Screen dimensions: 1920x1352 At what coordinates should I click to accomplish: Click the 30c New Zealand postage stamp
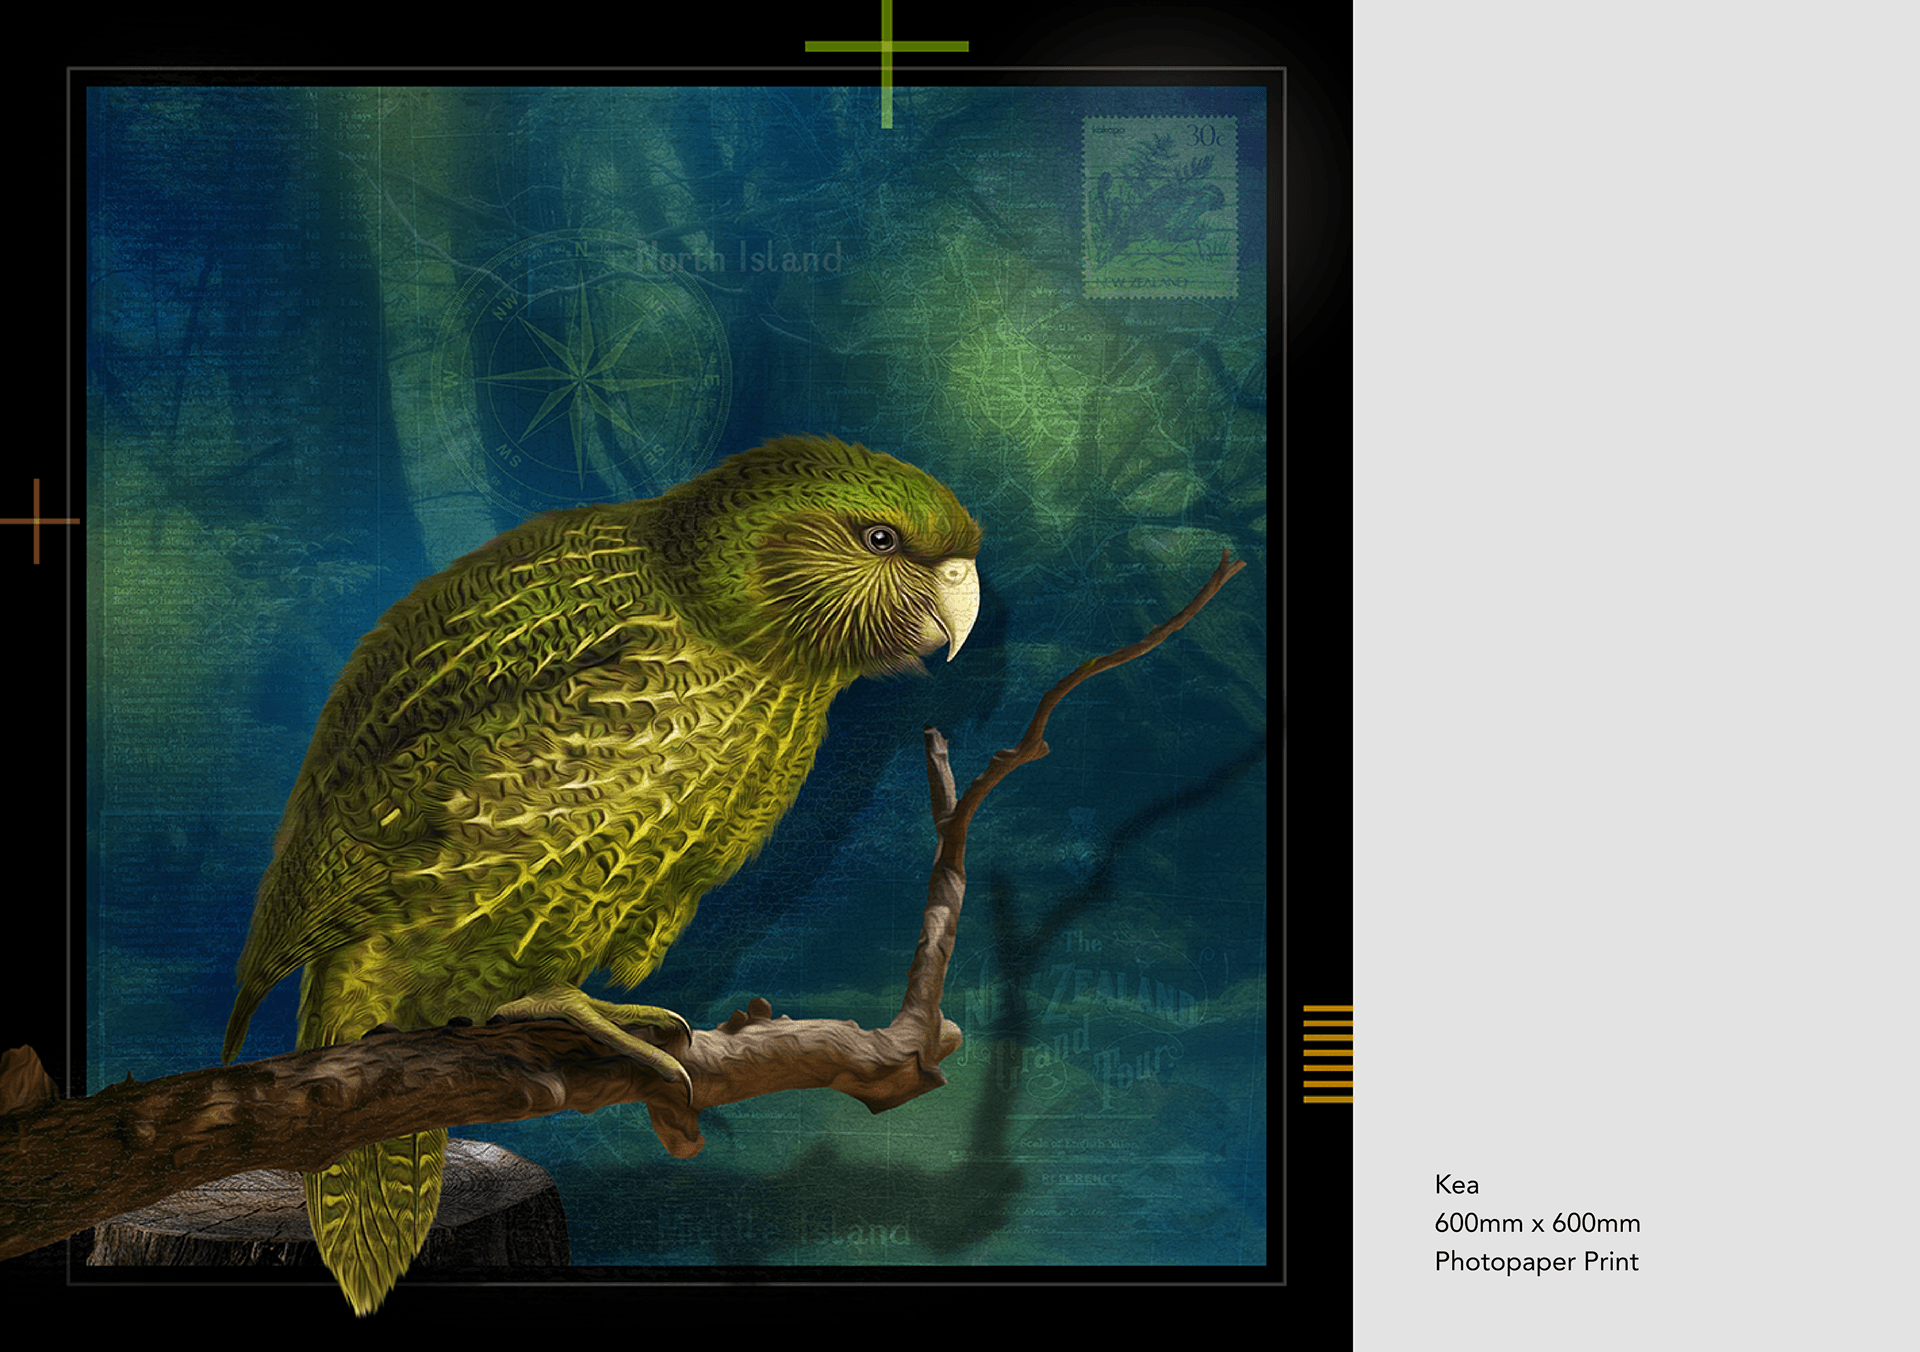[x=1160, y=207]
